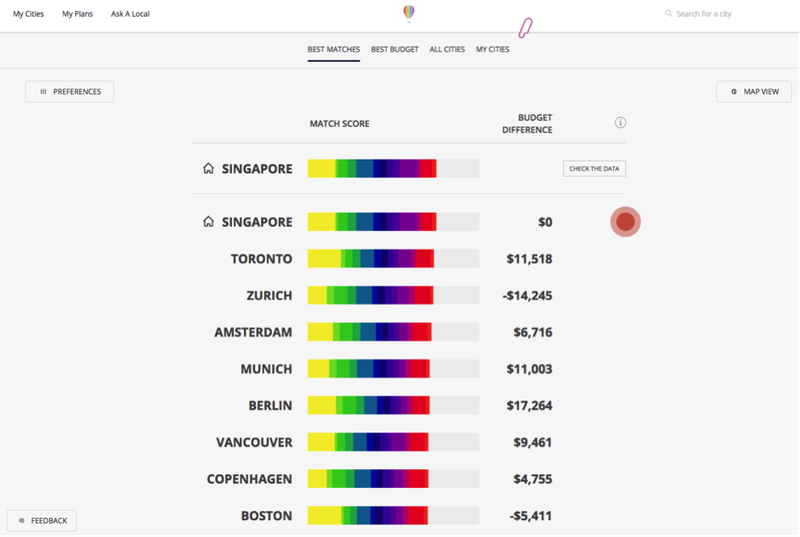This screenshot has width=800, height=537.
Task: Click the $6,716 budget value
Action: (x=533, y=333)
